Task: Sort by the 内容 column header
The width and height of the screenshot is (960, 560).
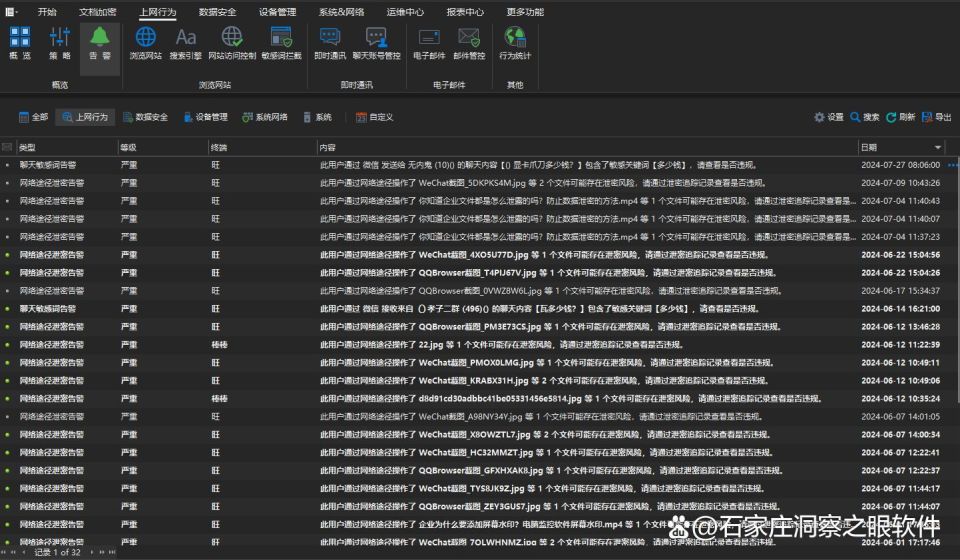Action: (x=587, y=147)
